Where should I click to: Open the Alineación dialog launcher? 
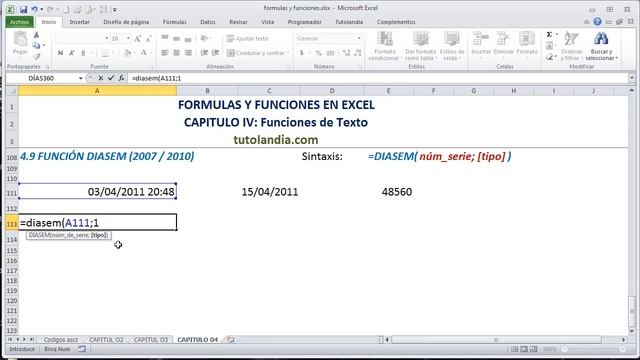pyautogui.click(x=289, y=67)
